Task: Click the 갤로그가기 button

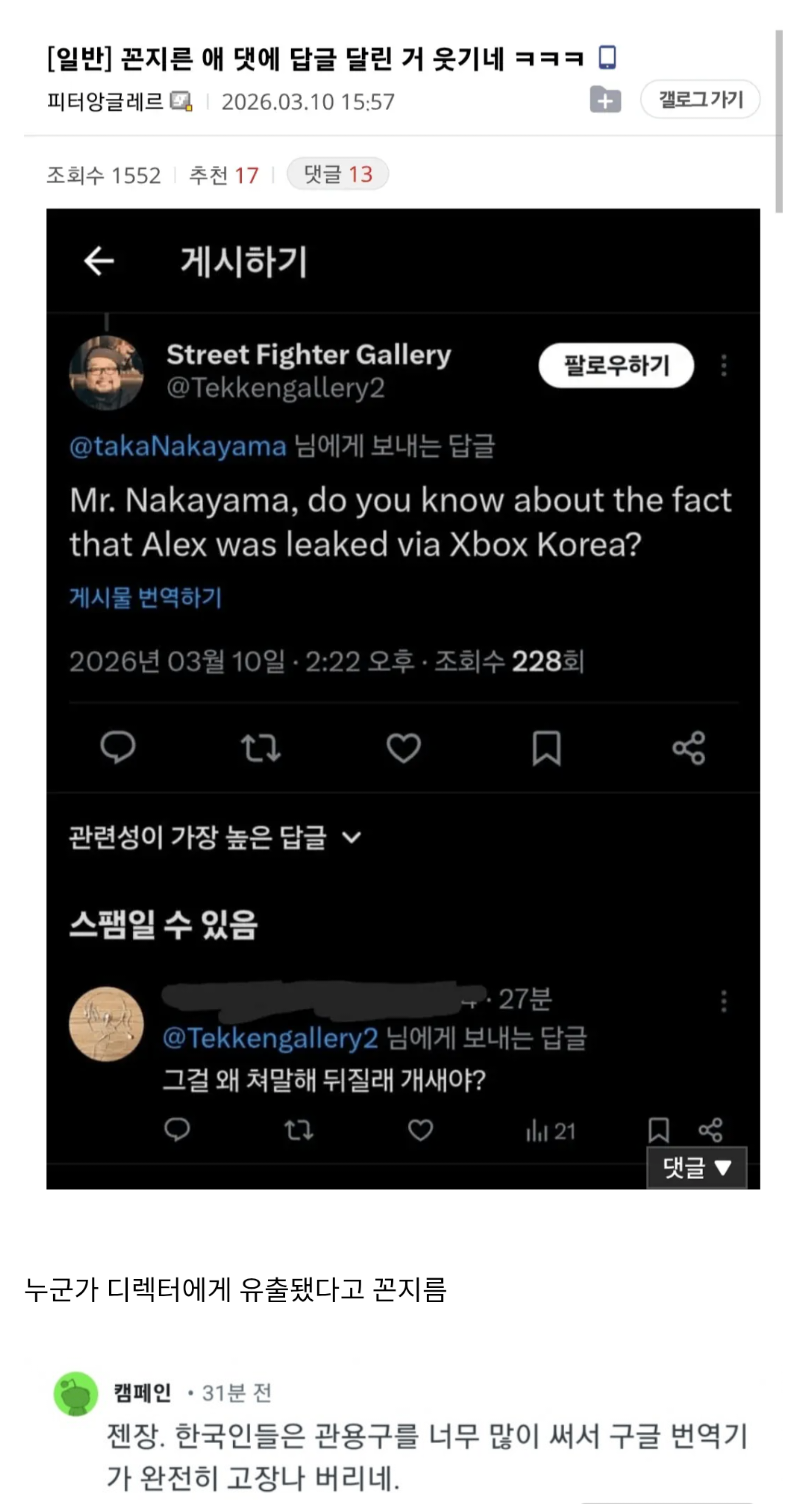Action: [x=700, y=99]
